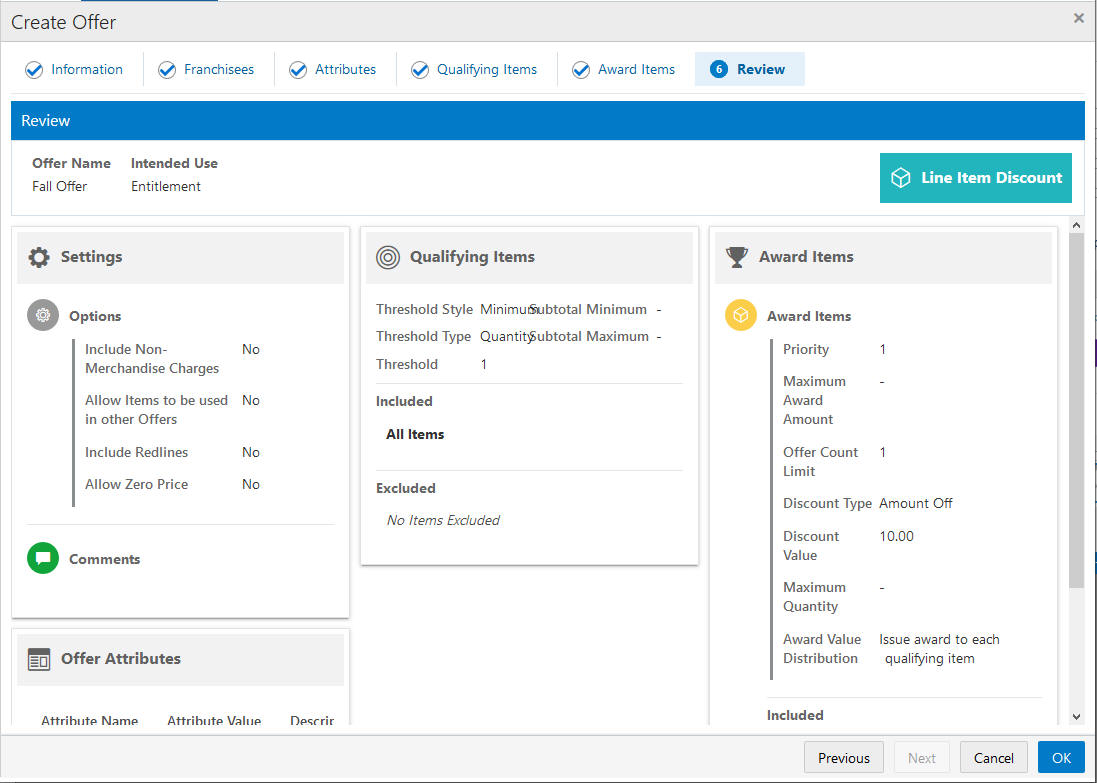This screenshot has height=783, width=1097.
Task: Click the 'Allow Zero Price' label
Action: click(x=136, y=484)
